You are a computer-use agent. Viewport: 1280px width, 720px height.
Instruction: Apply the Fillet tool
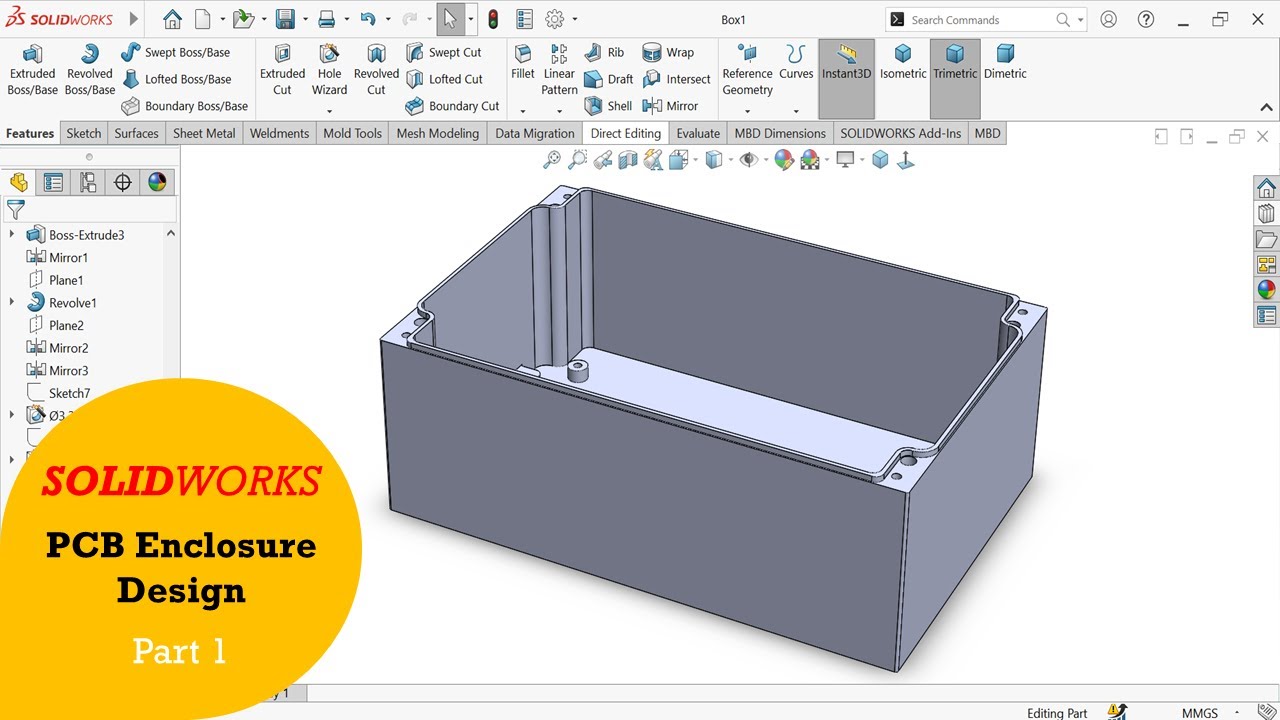(523, 62)
